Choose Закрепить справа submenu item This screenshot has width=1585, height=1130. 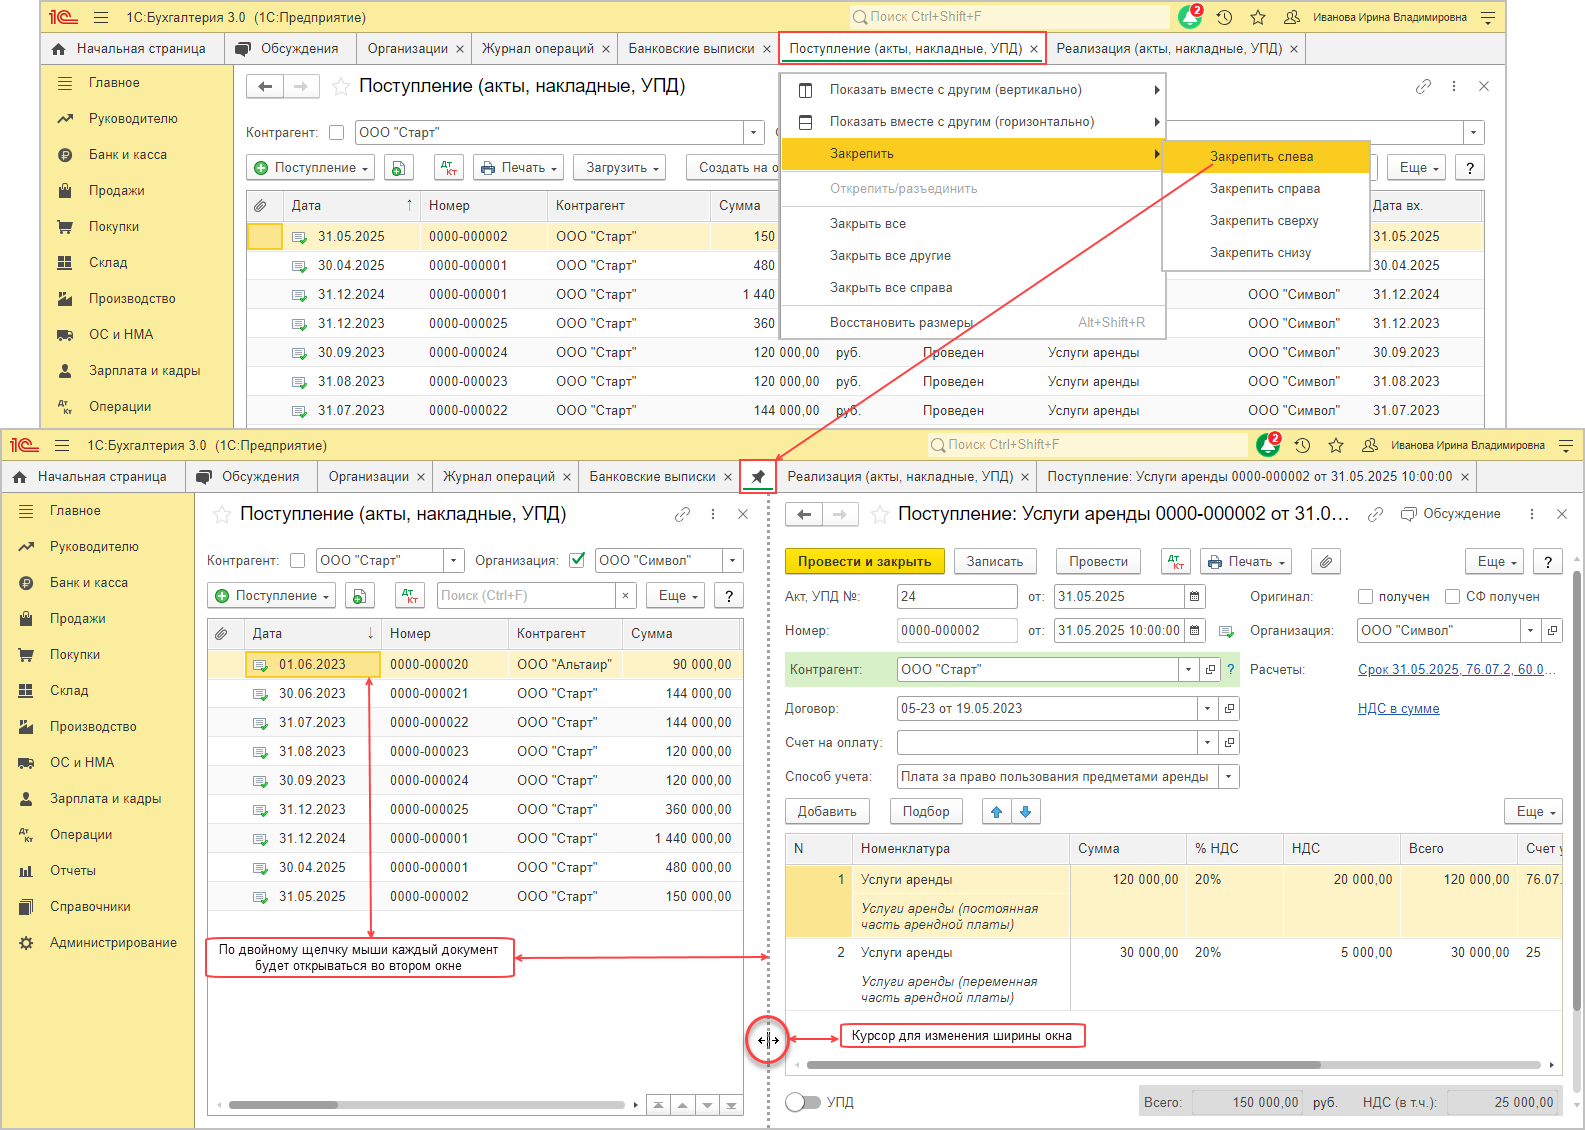tap(1265, 189)
